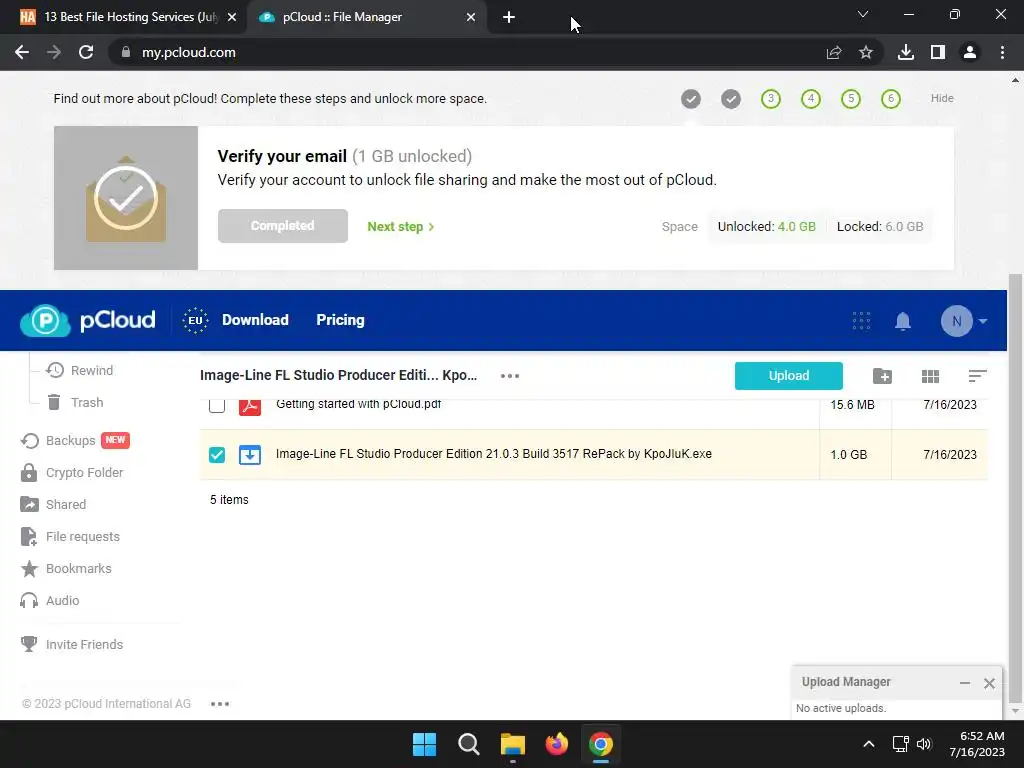This screenshot has width=1024, height=768.
Task: Go to step 5 circle
Action: click(x=850, y=99)
